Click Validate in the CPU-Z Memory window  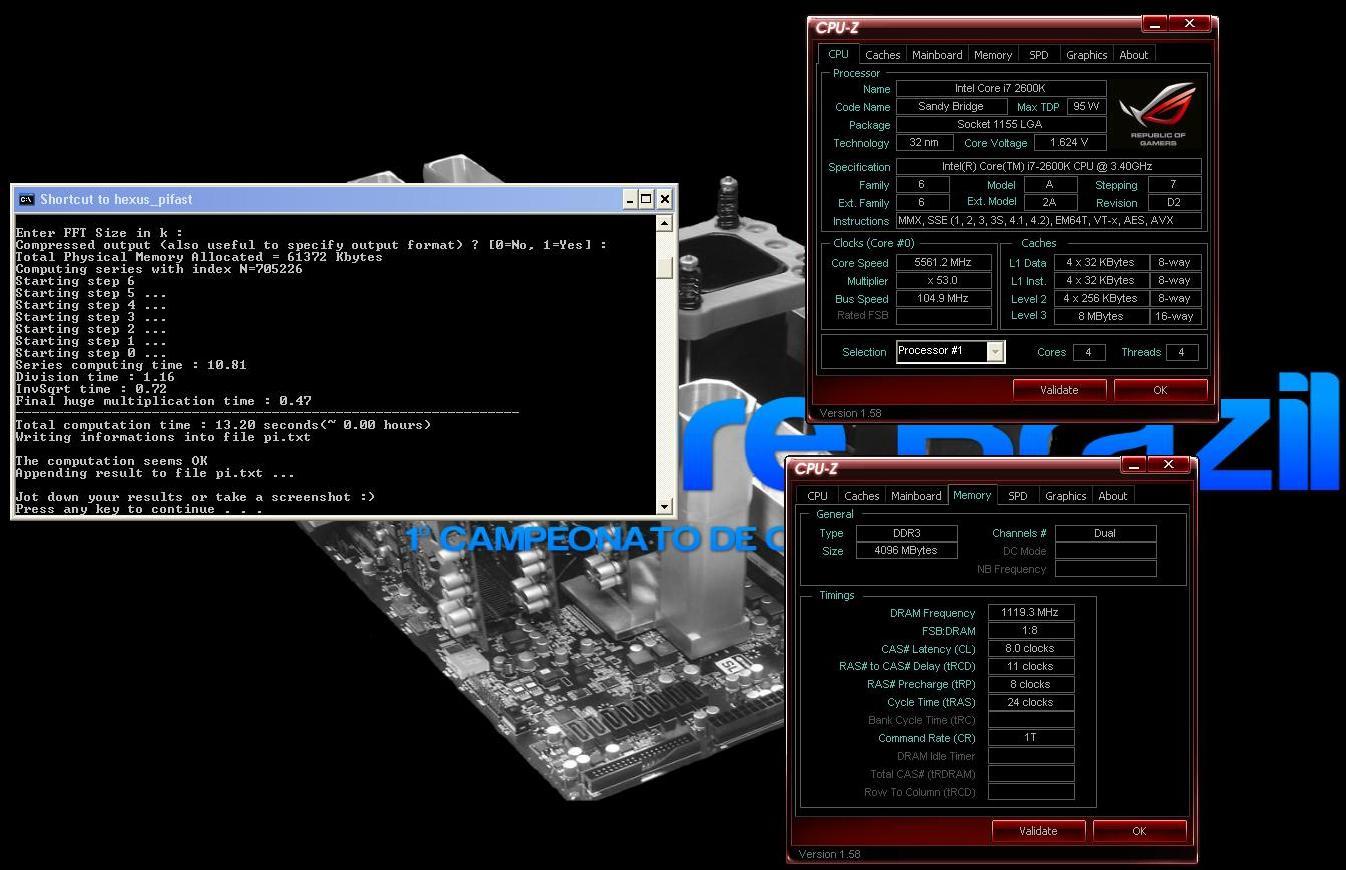click(x=1038, y=831)
